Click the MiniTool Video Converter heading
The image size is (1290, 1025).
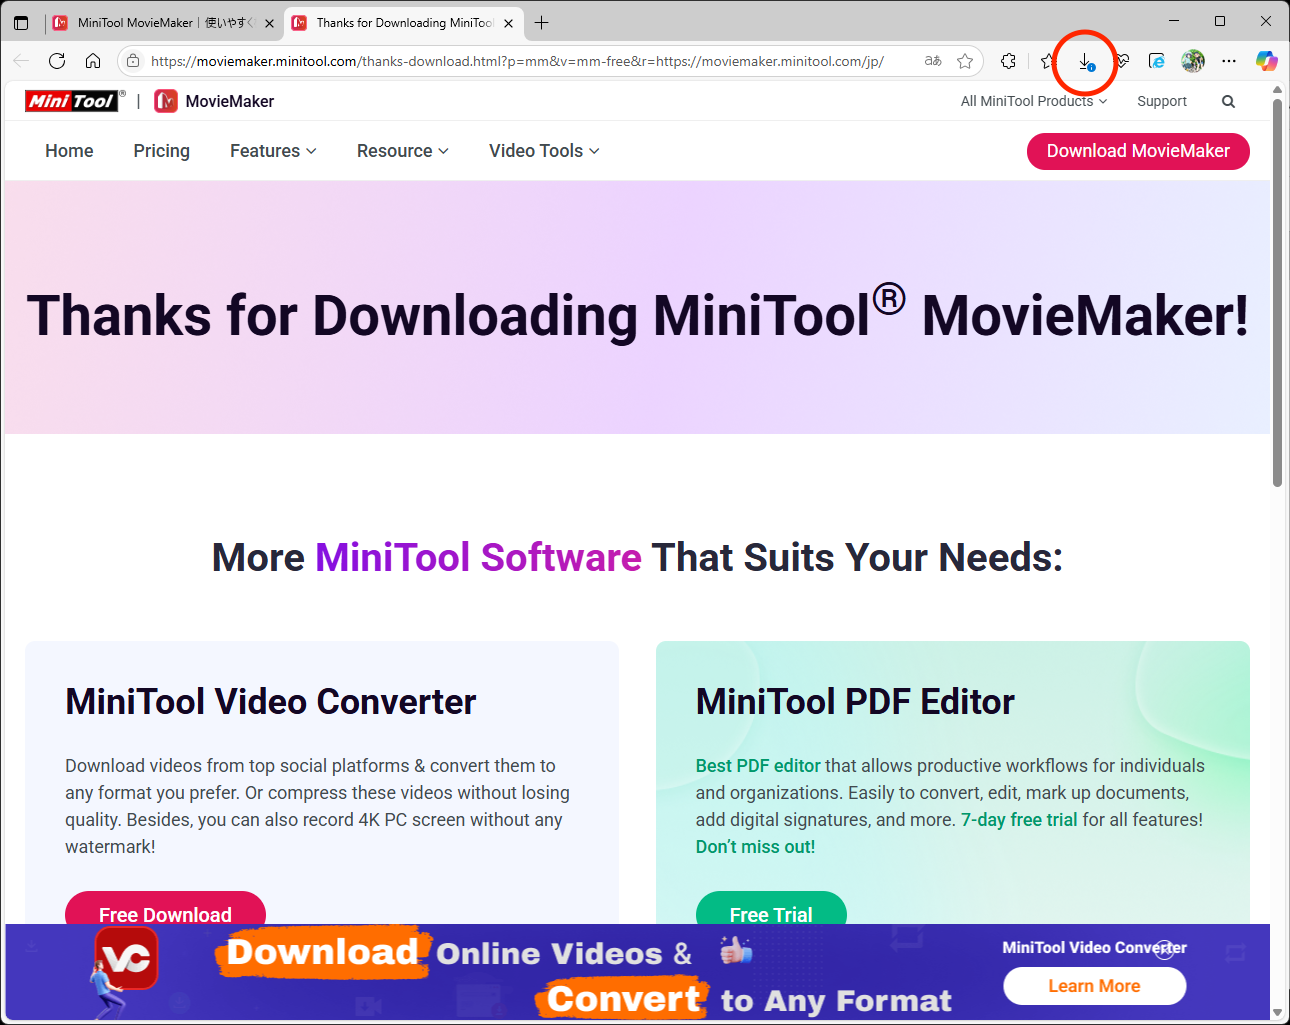click(x=270, y=702)
